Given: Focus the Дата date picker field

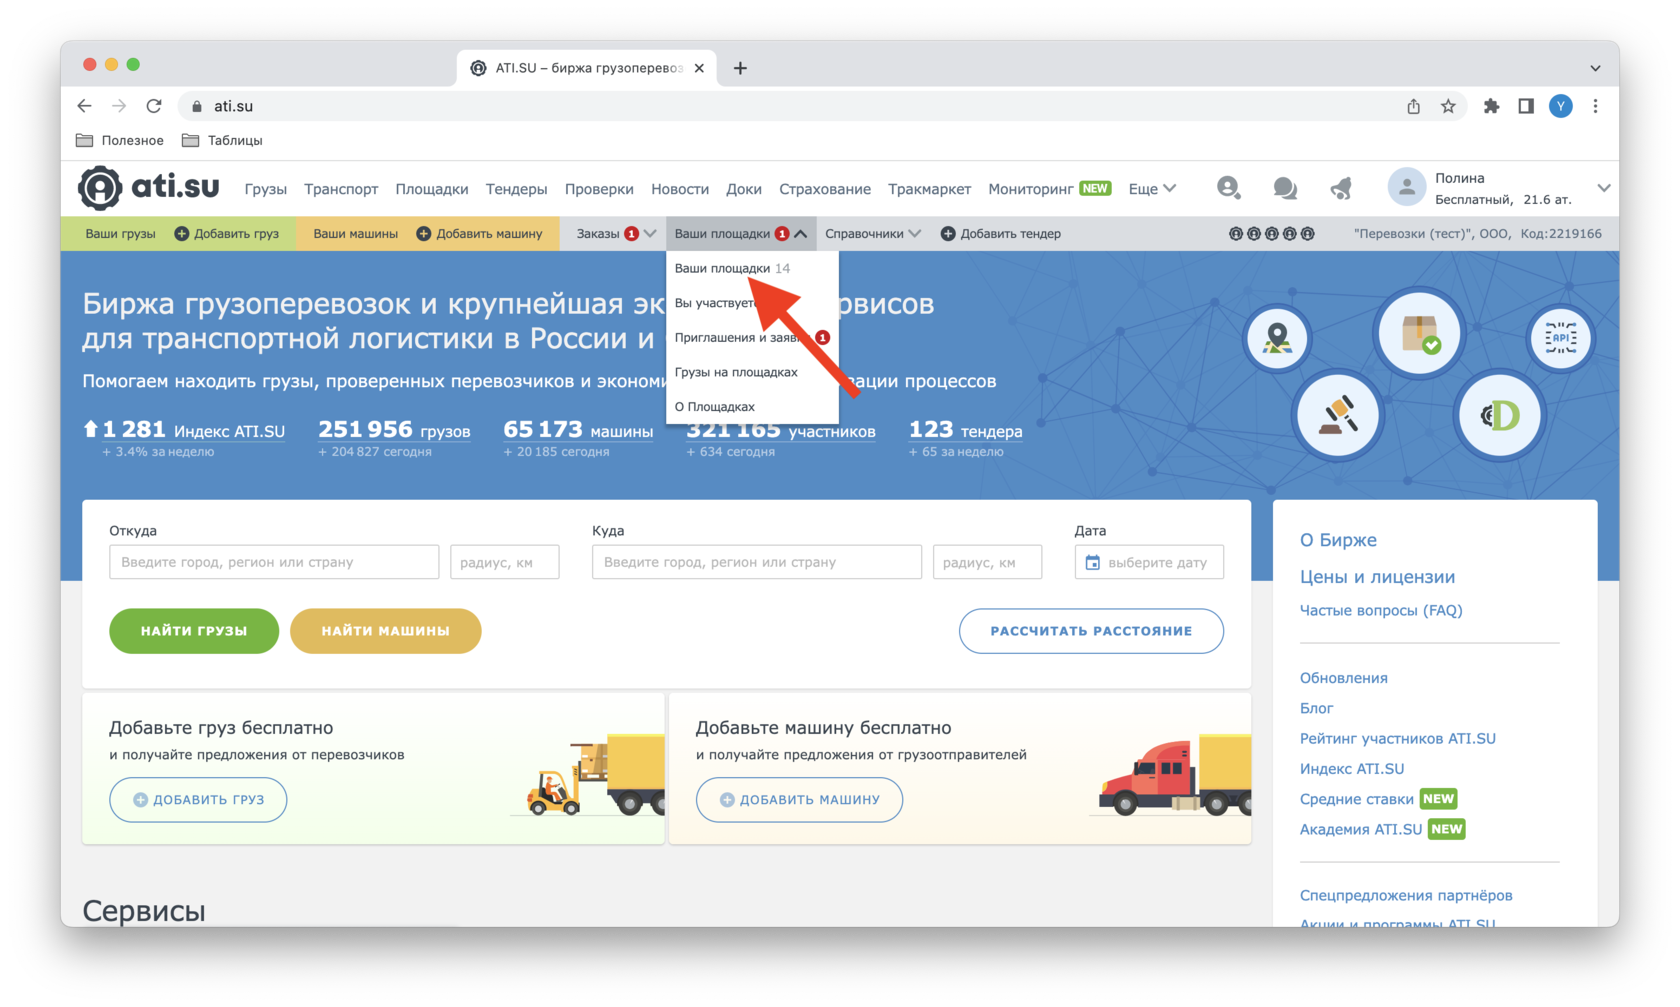Looking at the screenshot, I should [1149, 562].
